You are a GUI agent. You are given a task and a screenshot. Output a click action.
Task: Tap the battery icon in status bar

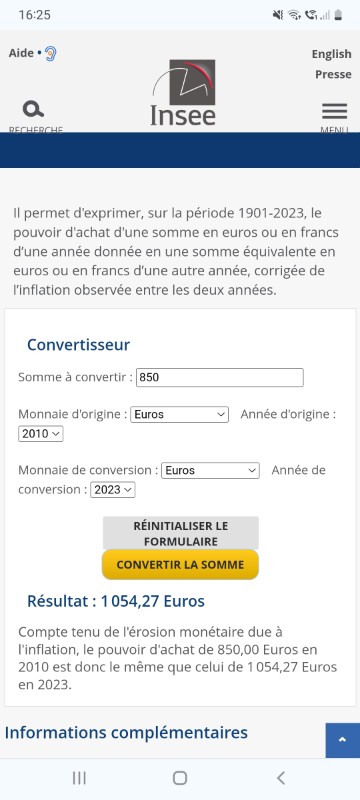(339, 15)
